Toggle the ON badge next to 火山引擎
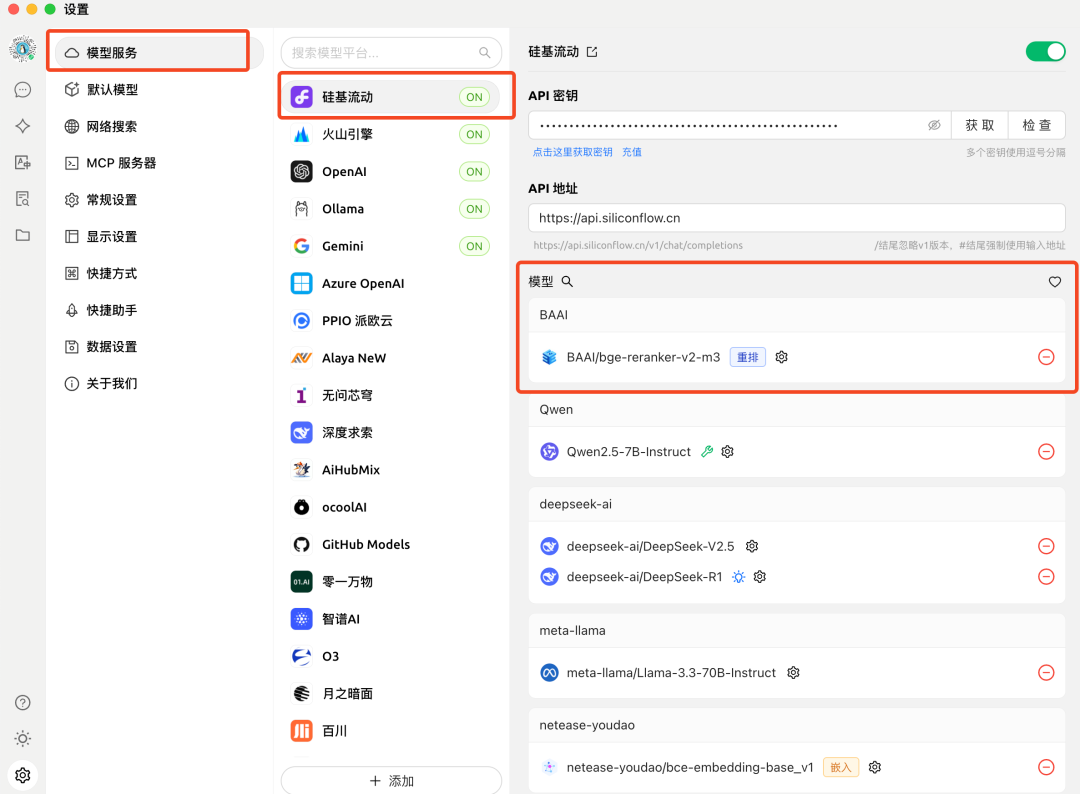The width and height of the screenshot is (1080, 794). click(x=474, y=134)
